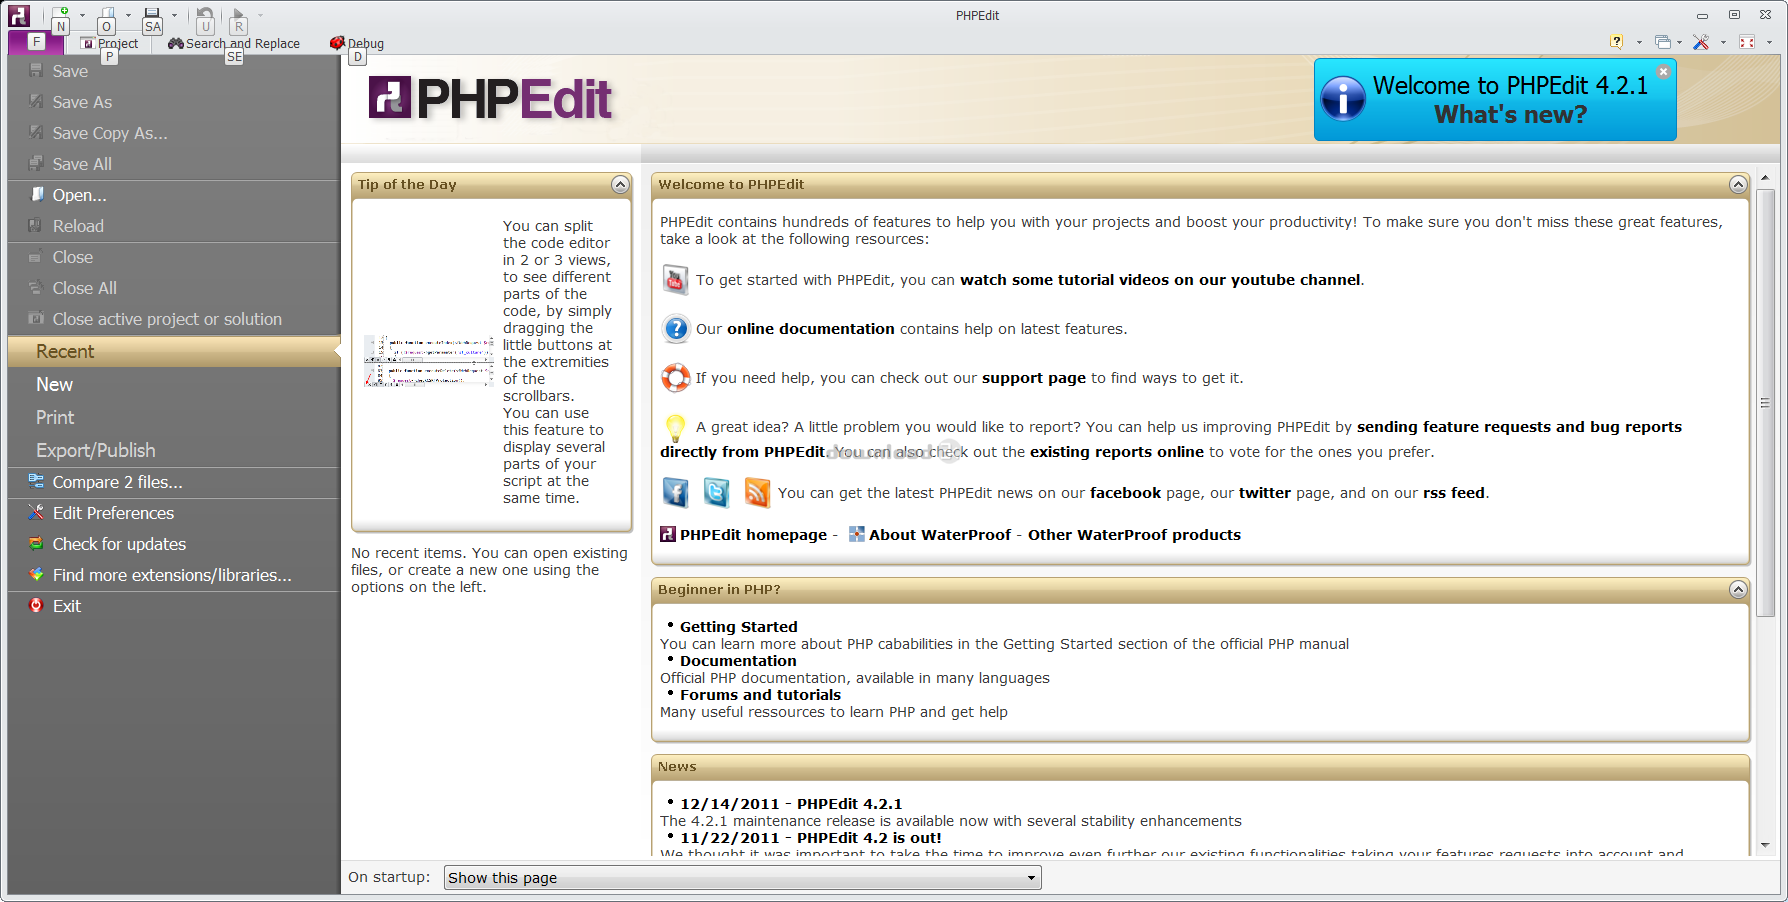Image resolution: width=1788 pixels, height=902 pixels.
Task: Select Save All menu entry
Action: tap(174, 164)
